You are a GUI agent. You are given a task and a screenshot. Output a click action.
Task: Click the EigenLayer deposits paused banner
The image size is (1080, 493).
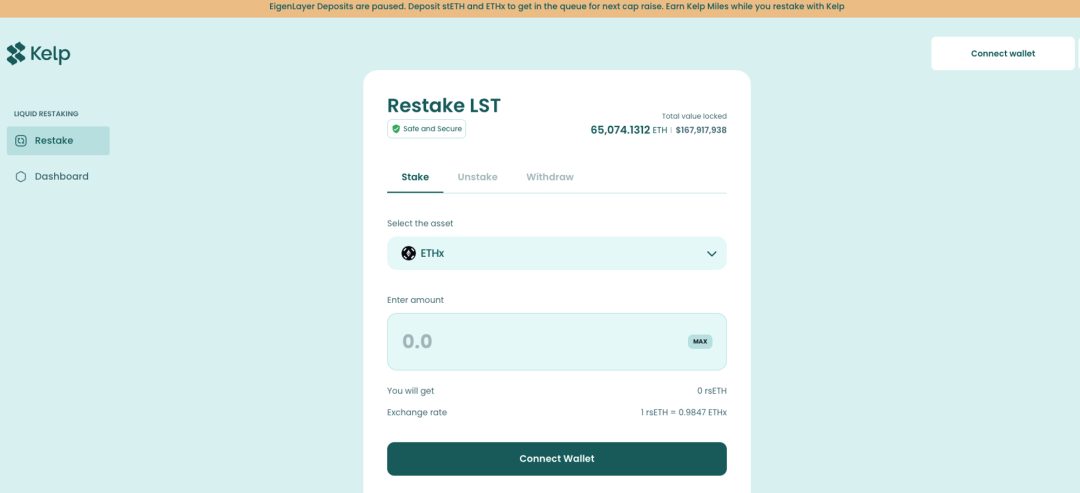pyautogui.click(x=556, y=7)
